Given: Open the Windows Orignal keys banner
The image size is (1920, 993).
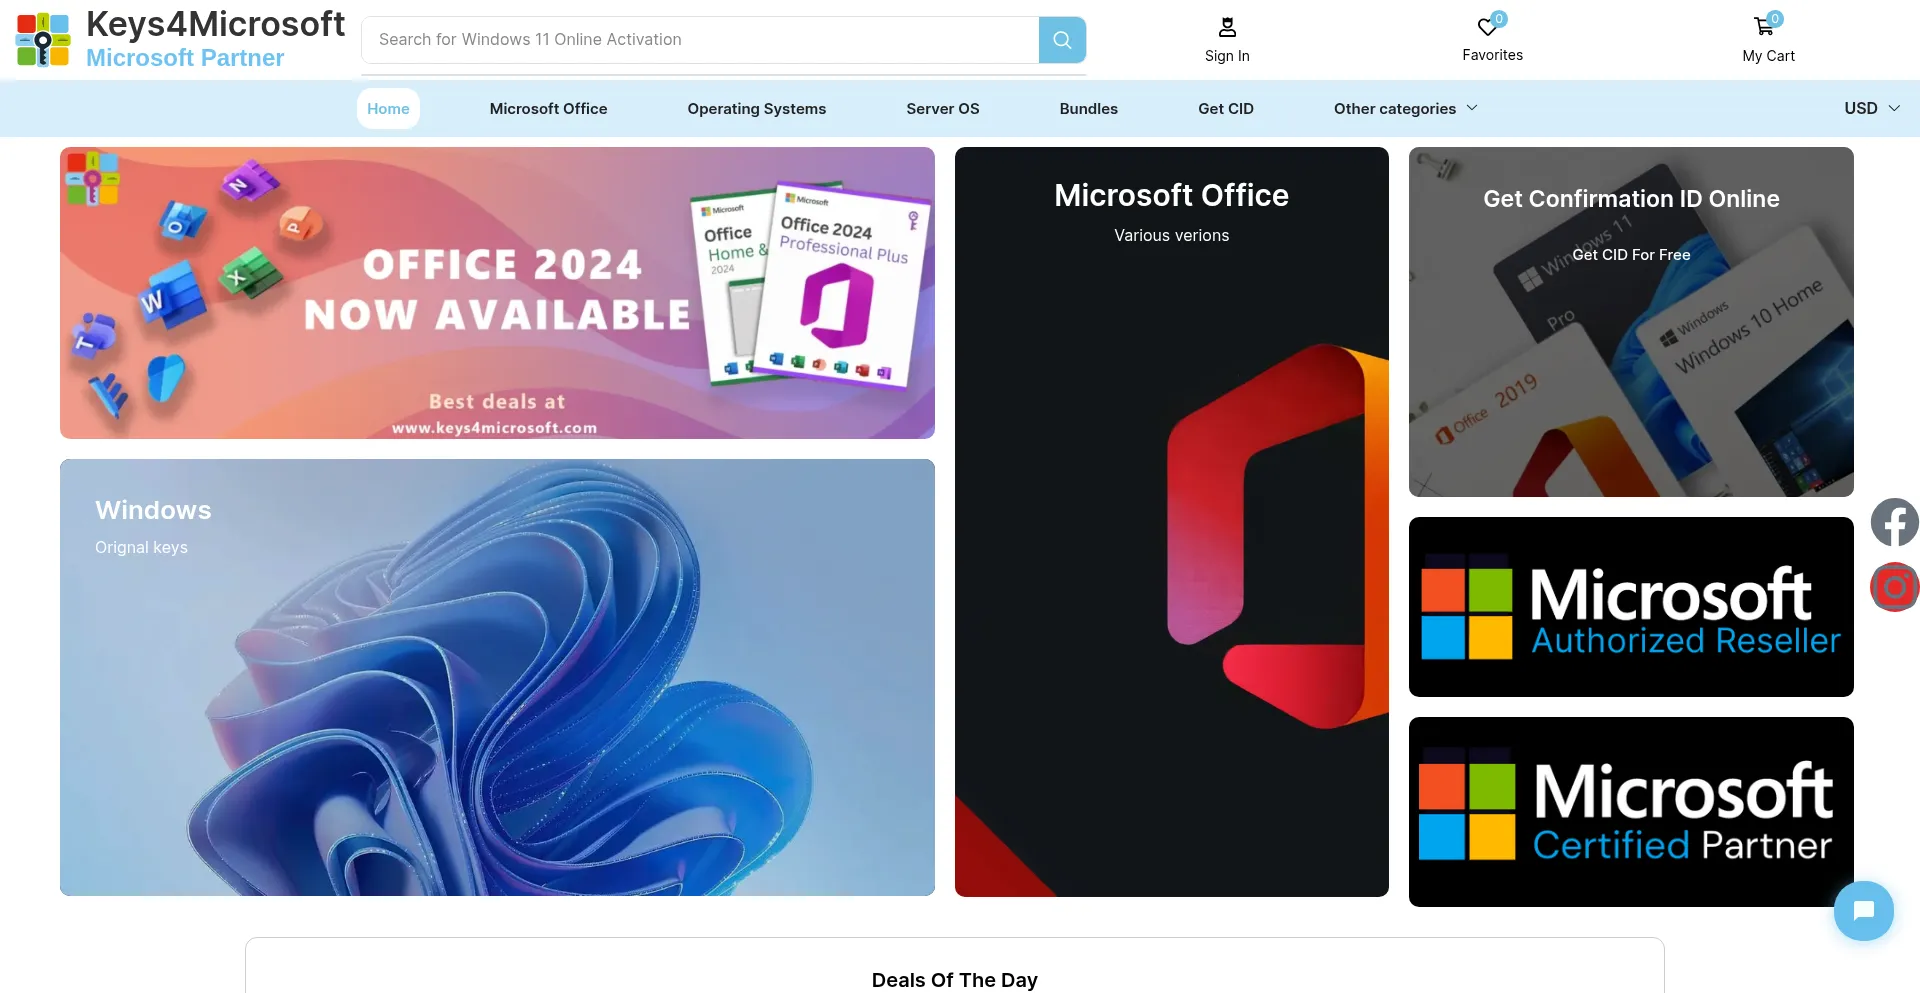Looking at the screenshot, I should pos(497,677).
